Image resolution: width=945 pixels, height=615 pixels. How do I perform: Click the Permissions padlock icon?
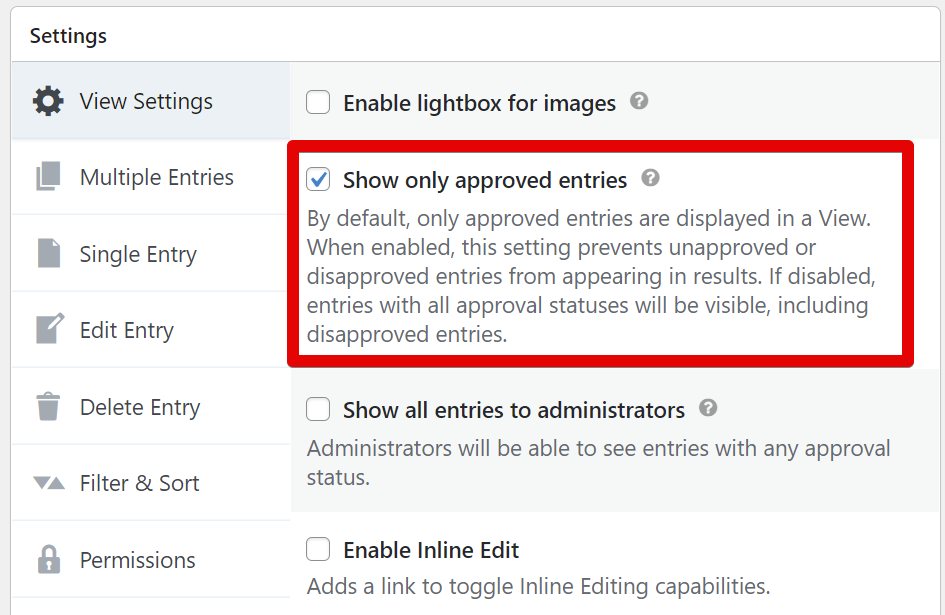[x=49, y=560]
